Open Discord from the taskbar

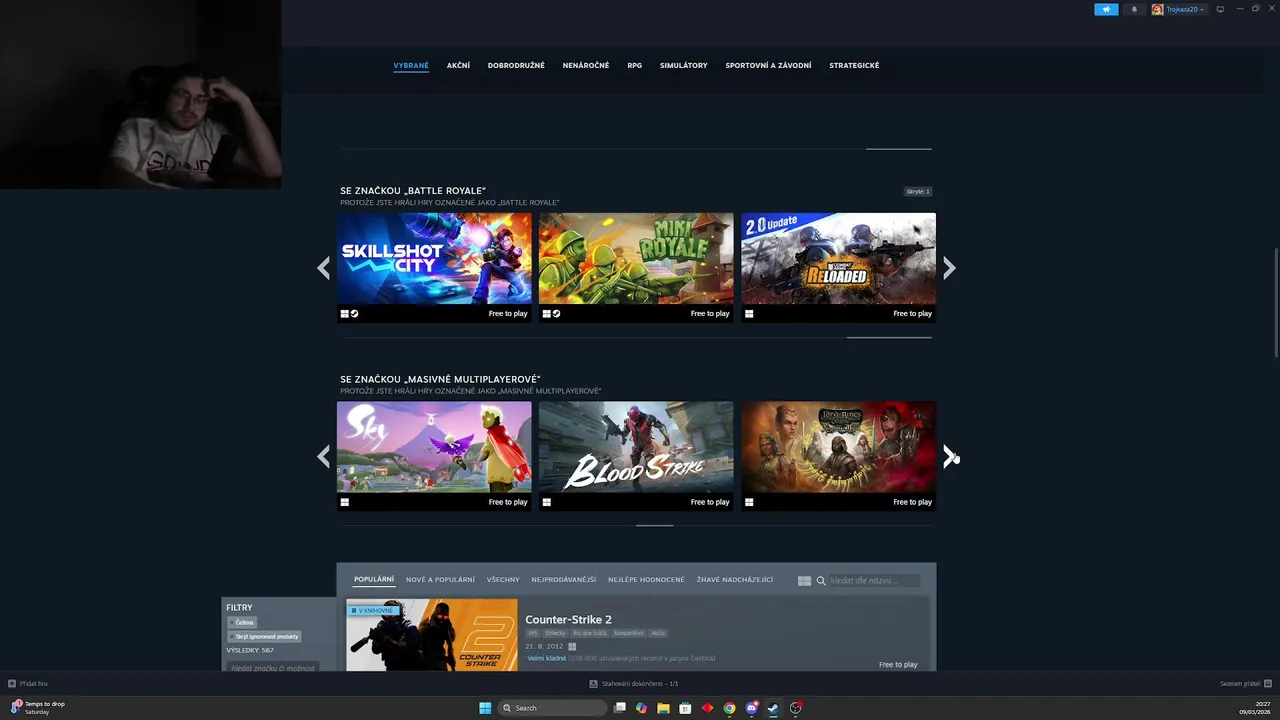point(751,708)
